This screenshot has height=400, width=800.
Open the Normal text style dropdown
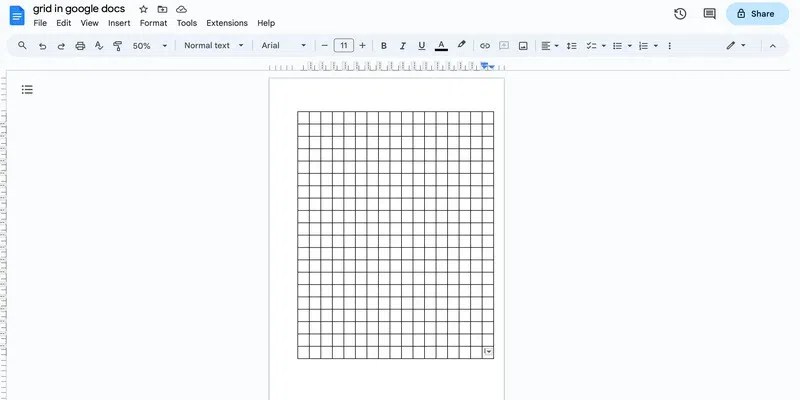[x=214, y=45]
